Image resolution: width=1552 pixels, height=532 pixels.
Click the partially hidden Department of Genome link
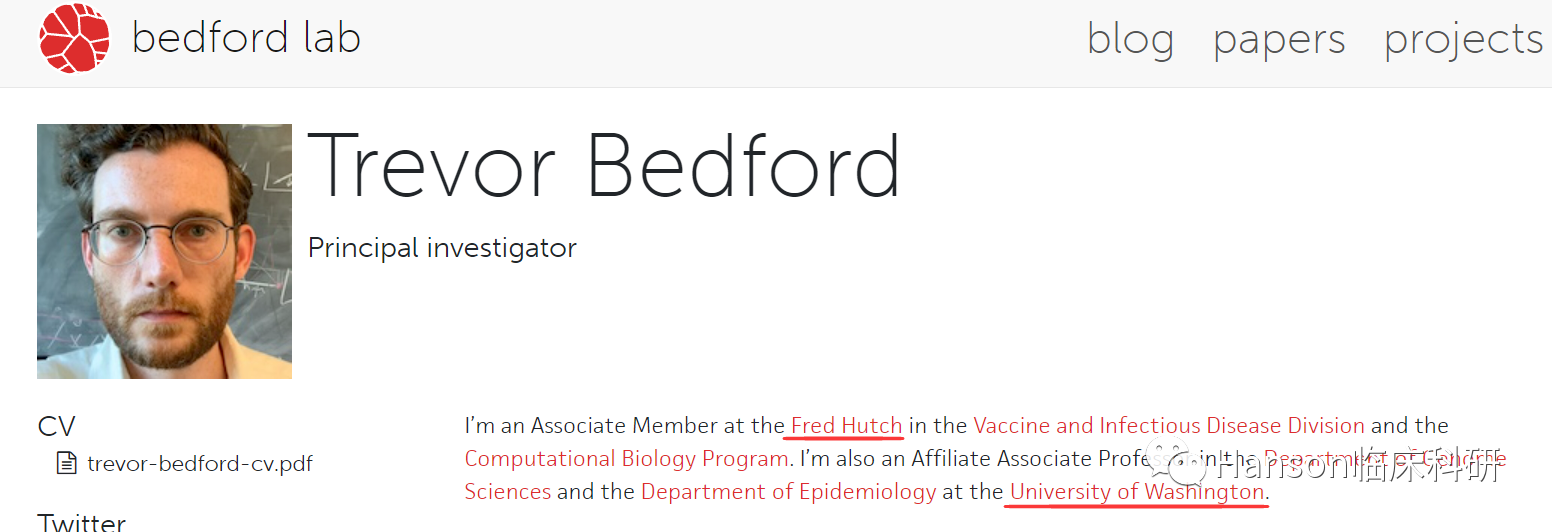coord(1385,459)
